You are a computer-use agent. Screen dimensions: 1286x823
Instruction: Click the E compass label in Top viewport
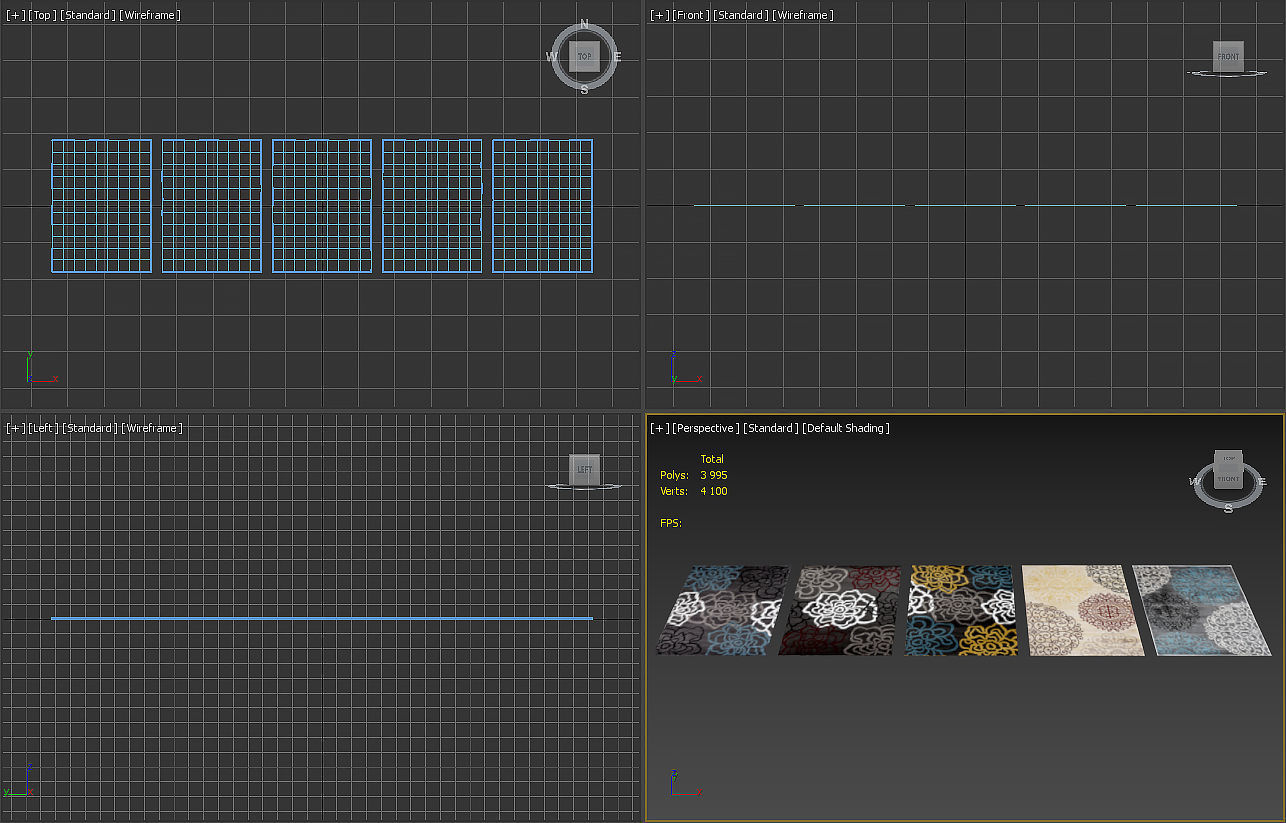click(x=617, y=57)
